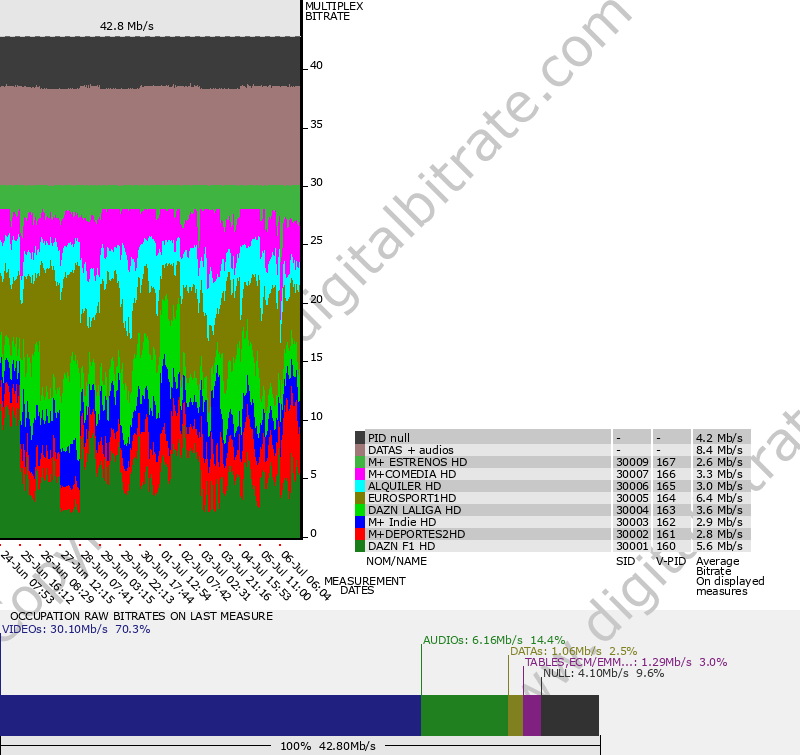Click V-PID value 162
Viewport: 800px width, 755px height.
click(x=666, y=522)
